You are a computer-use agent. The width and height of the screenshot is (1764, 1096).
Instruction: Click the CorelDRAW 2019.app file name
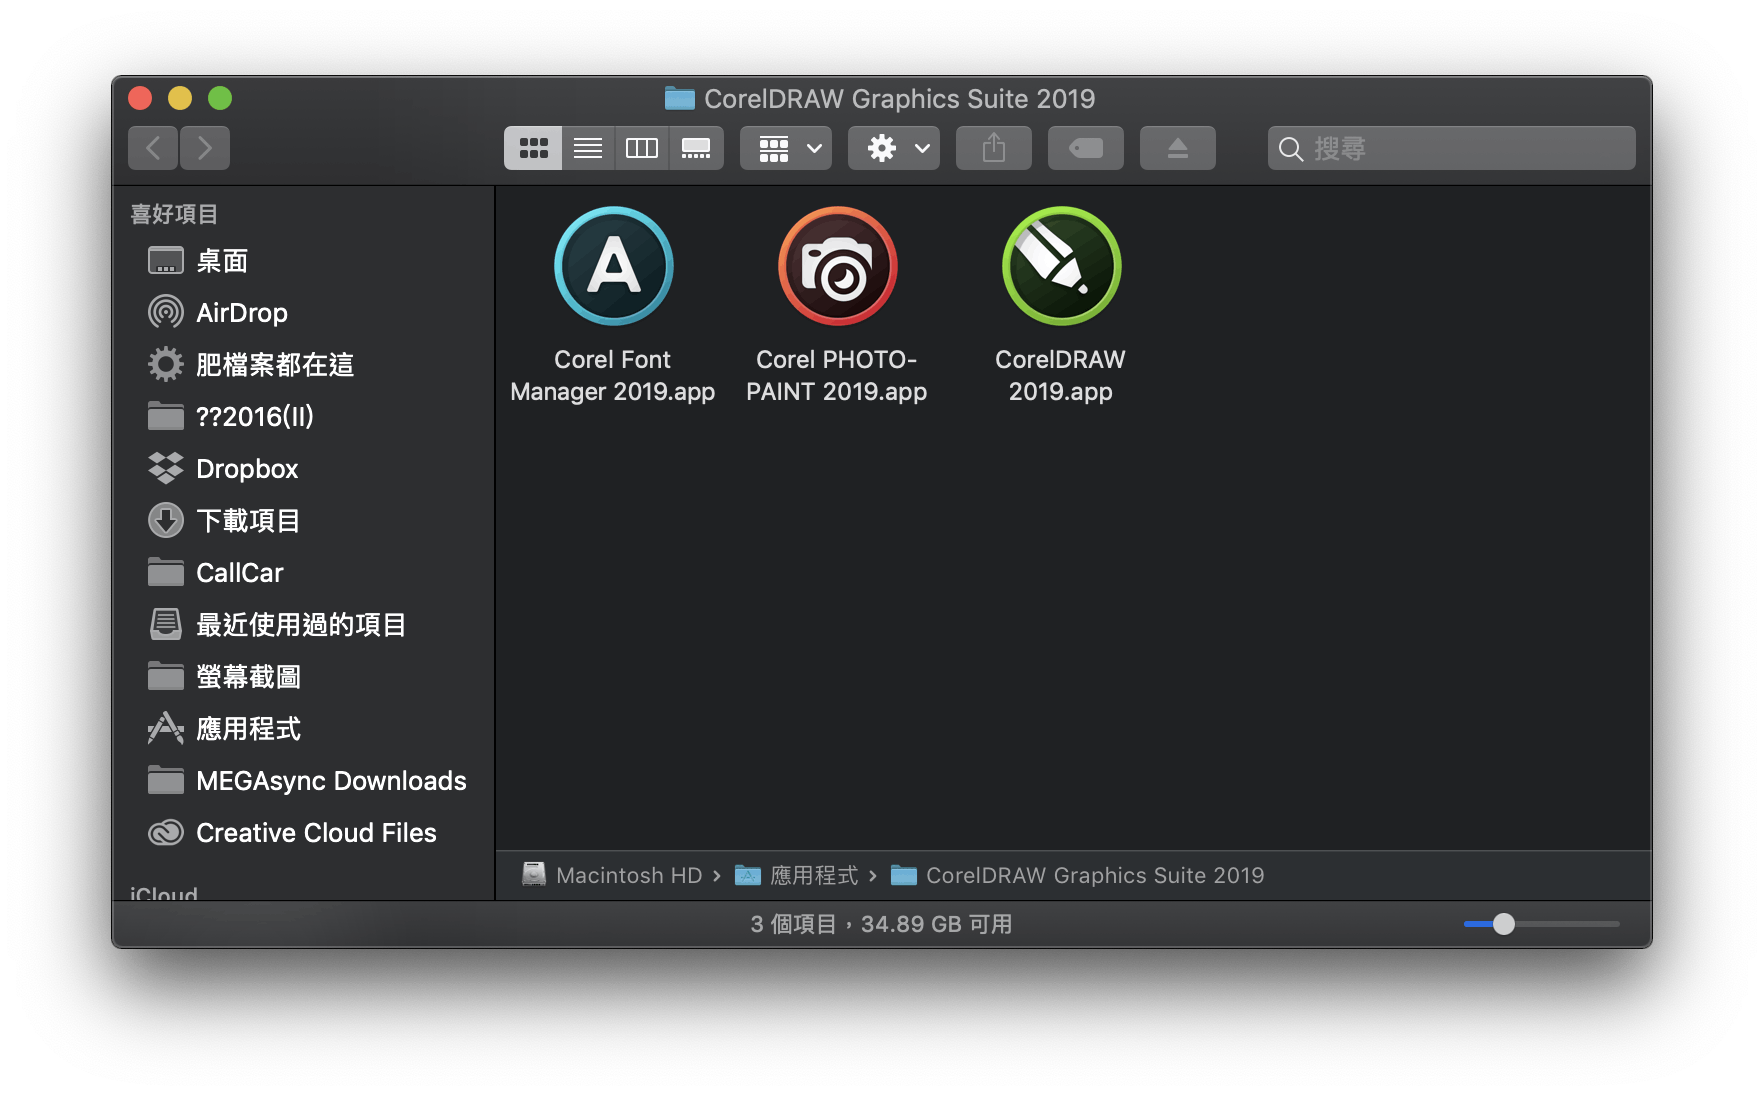1061,375
